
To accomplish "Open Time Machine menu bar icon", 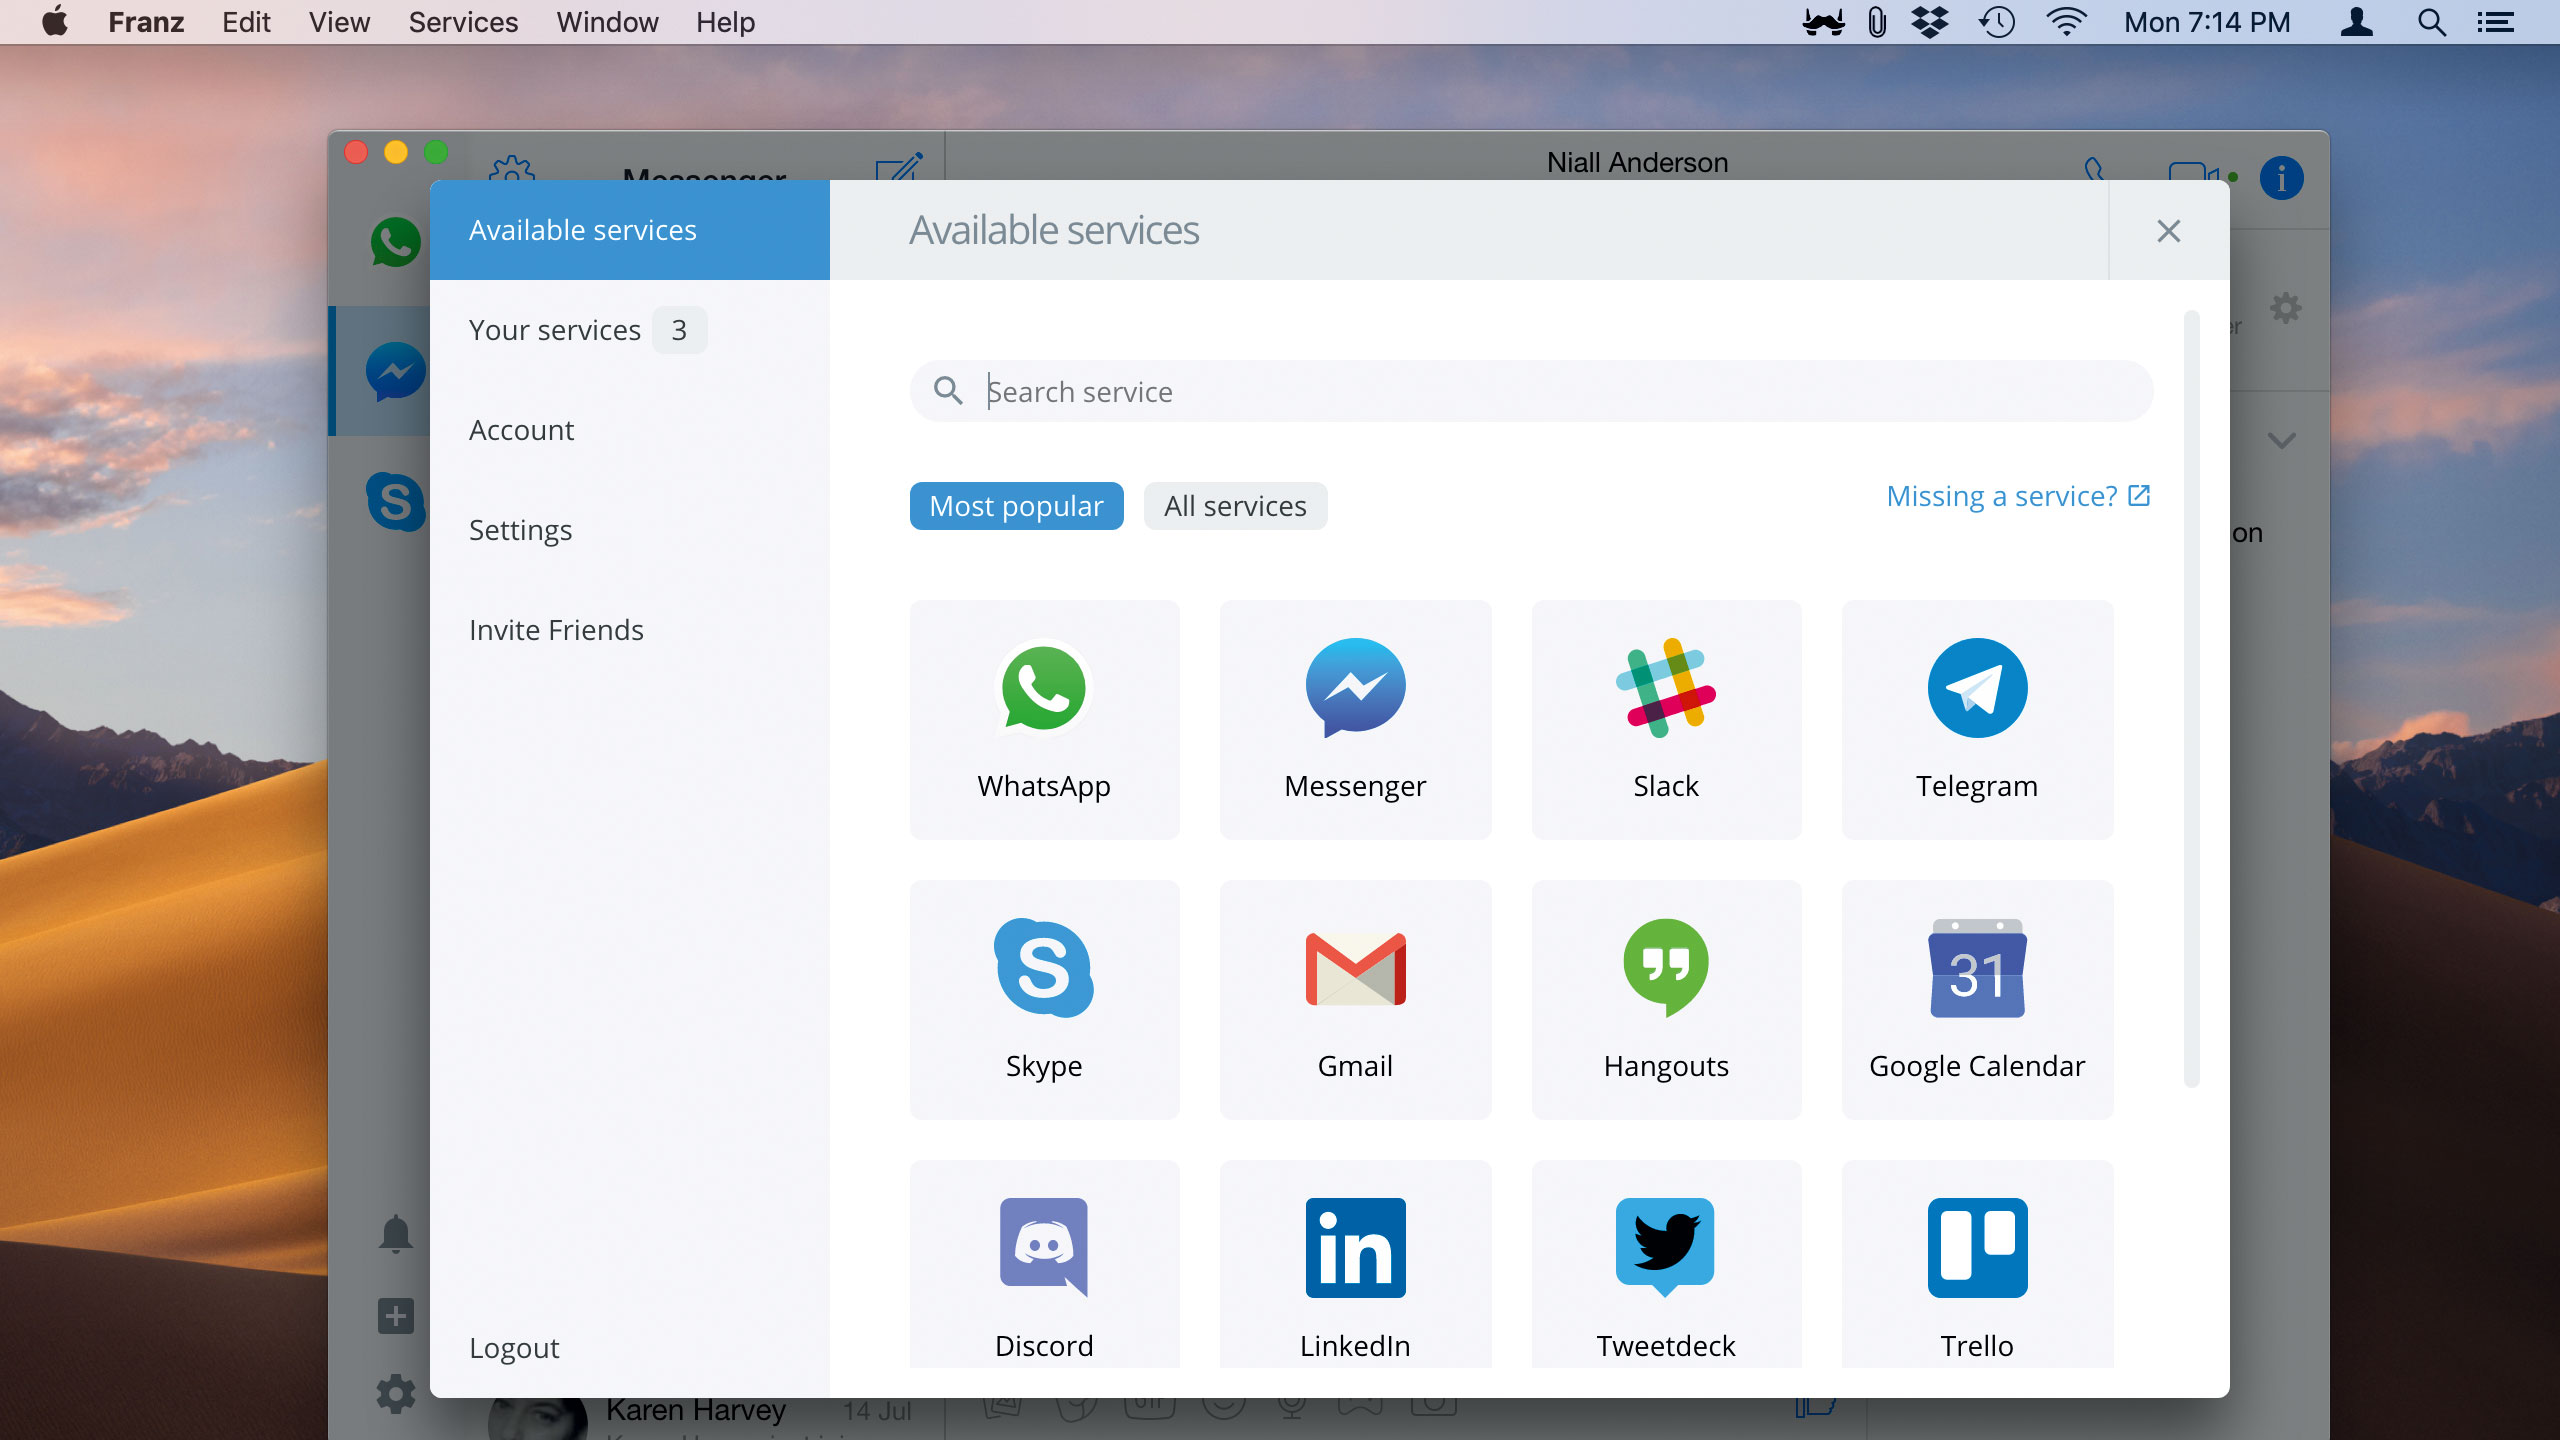I will point(1997,22).
